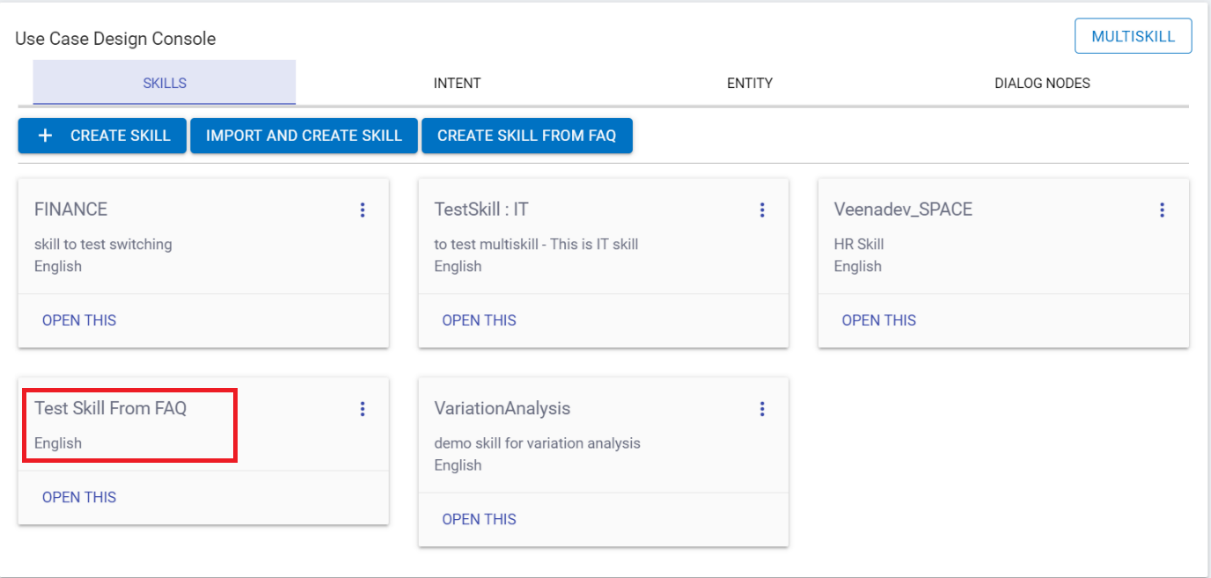The width and height of the screenshot is (1211, 578).
Task: Switch to the INTENT tab
Action: [457, 83]
